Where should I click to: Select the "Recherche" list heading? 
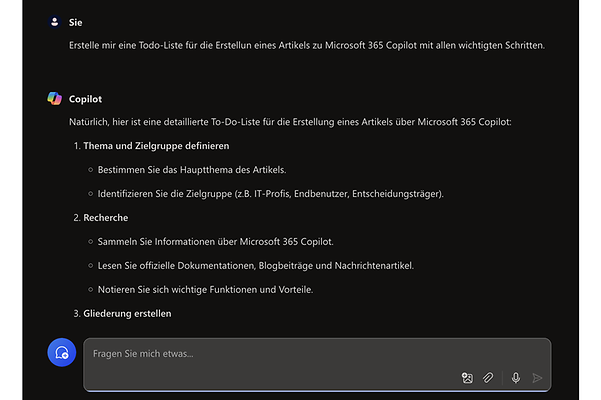106,217
